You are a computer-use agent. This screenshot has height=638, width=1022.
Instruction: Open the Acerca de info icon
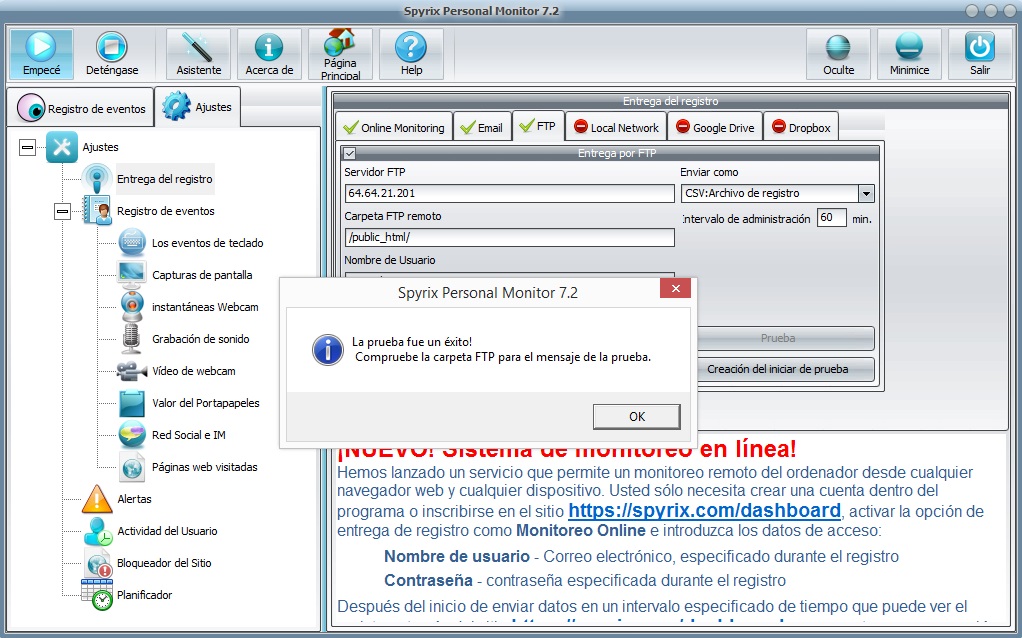tap(269, 47)
